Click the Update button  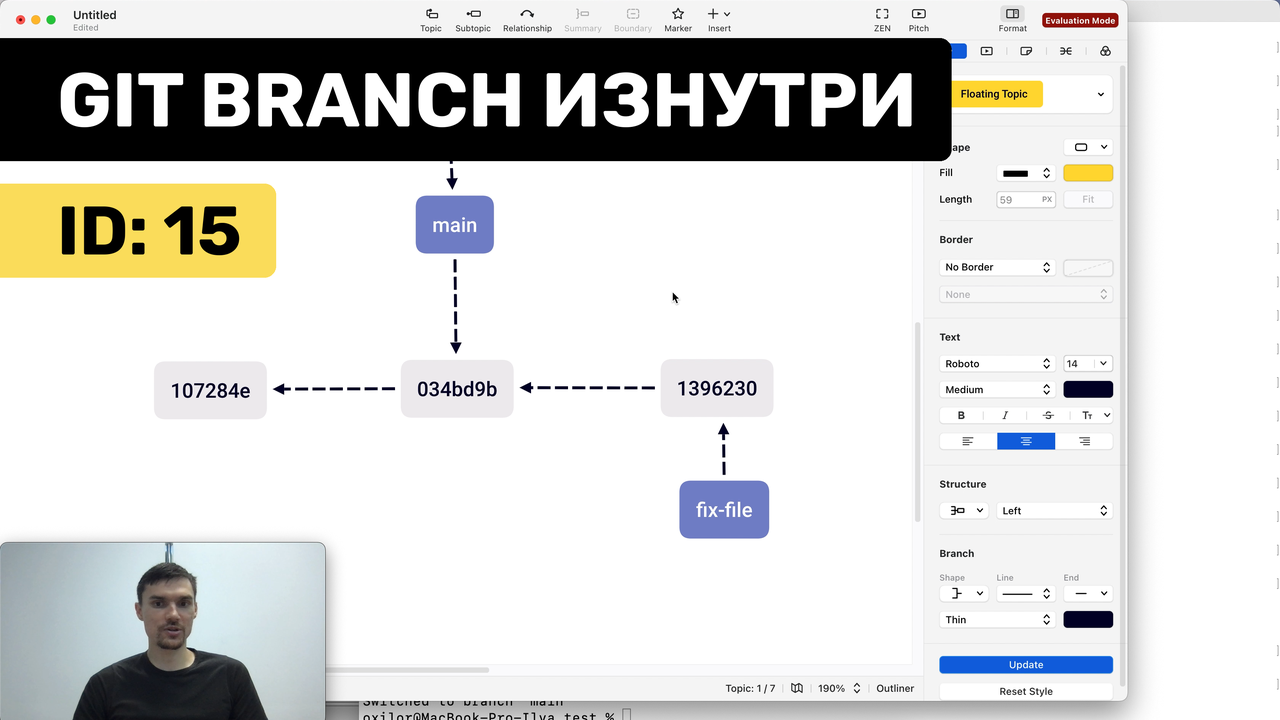coord(1026,665)
